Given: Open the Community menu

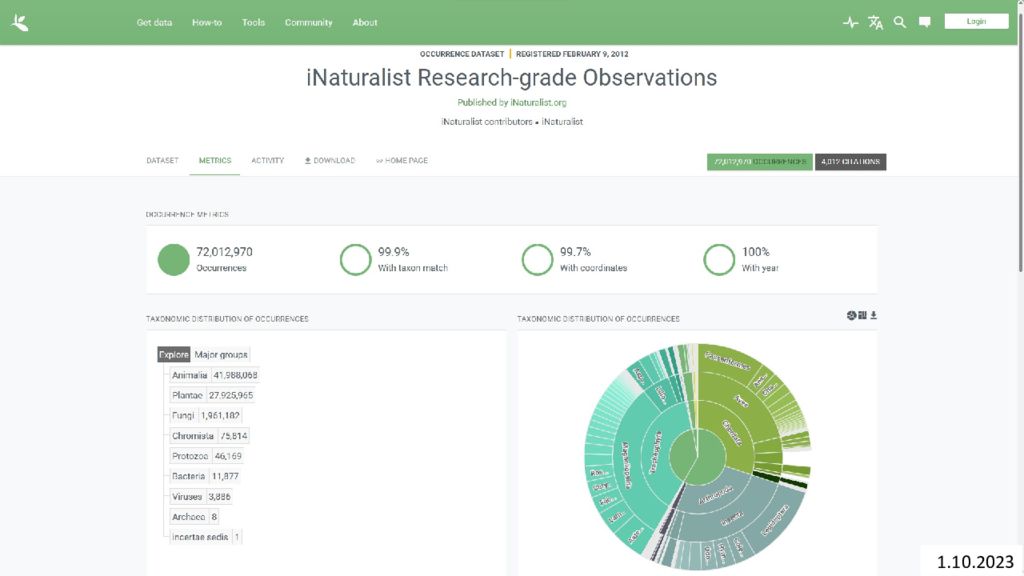Looking at the screenshot, I should [308, 22].
